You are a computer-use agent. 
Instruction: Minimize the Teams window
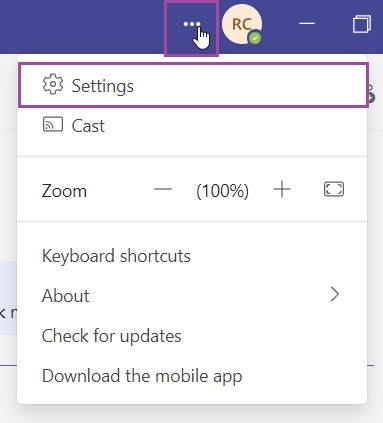307,24
